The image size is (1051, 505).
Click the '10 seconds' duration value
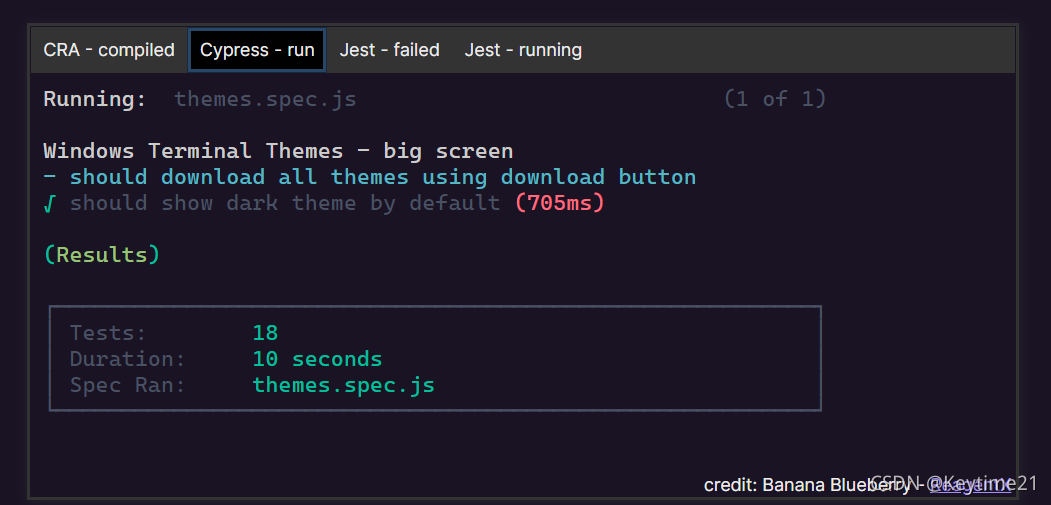point(318,359)
